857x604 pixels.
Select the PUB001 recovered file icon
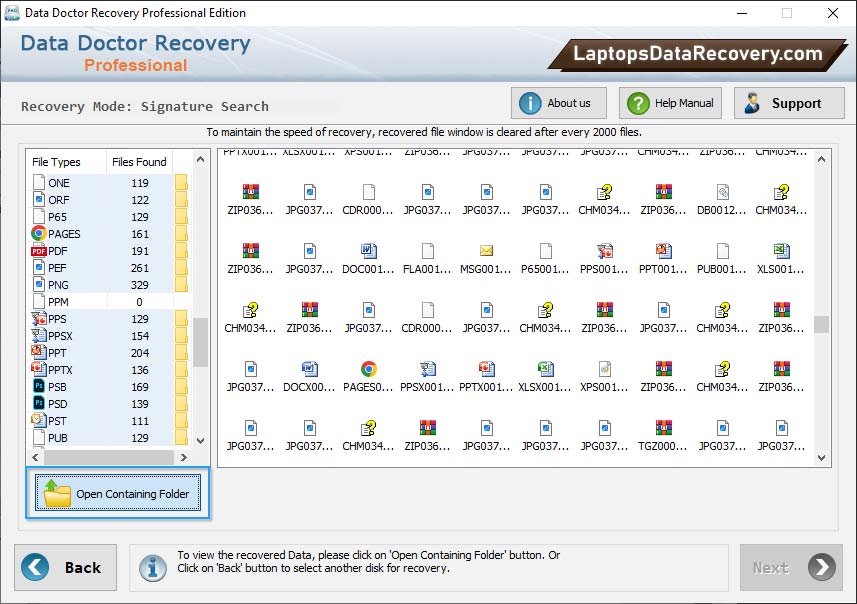[723, 250]
